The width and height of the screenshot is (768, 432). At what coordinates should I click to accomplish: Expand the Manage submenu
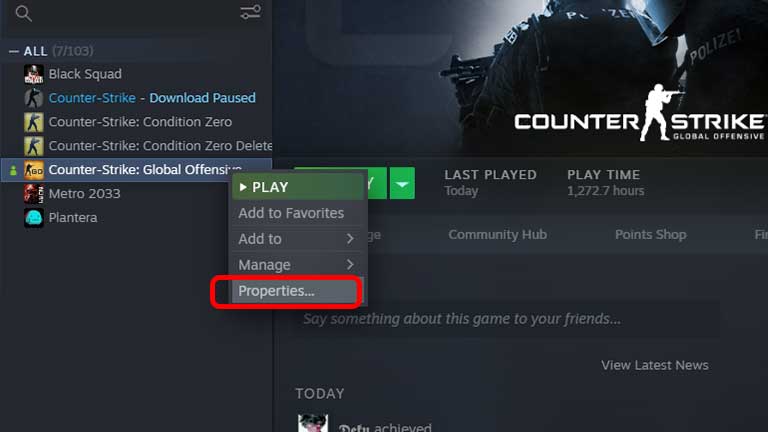pos(298,265)
